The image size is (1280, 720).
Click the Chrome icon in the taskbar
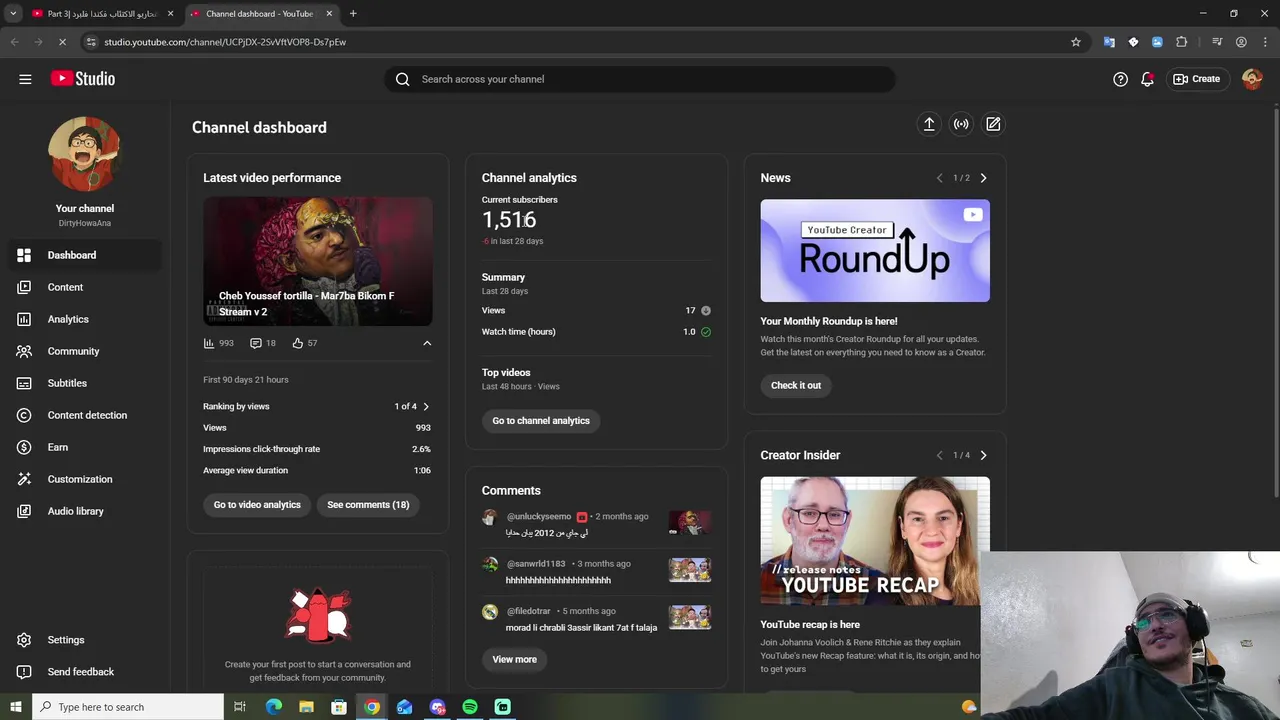pyautogui.click(x=372, y=707)
